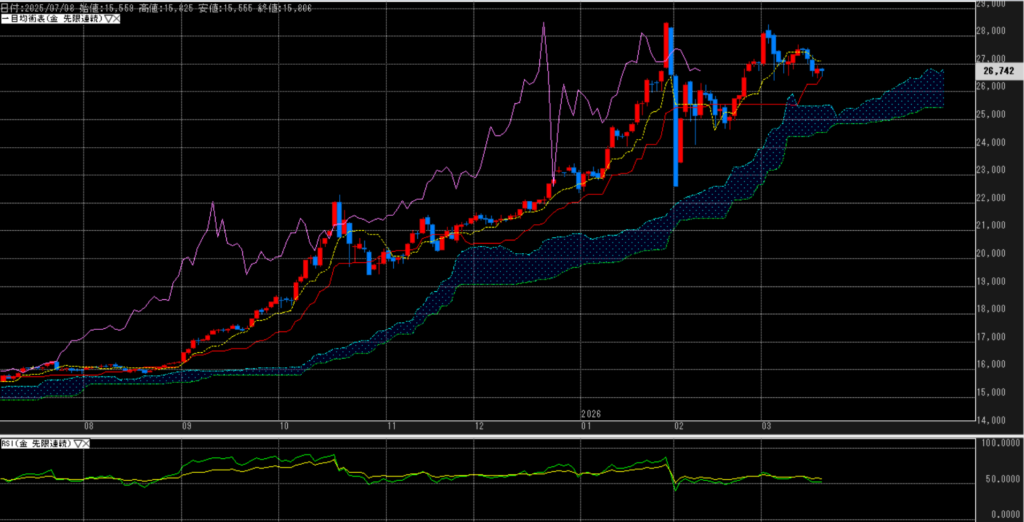
Task: Click the 50.0000 level on RSI axis
Action: 1001,479
